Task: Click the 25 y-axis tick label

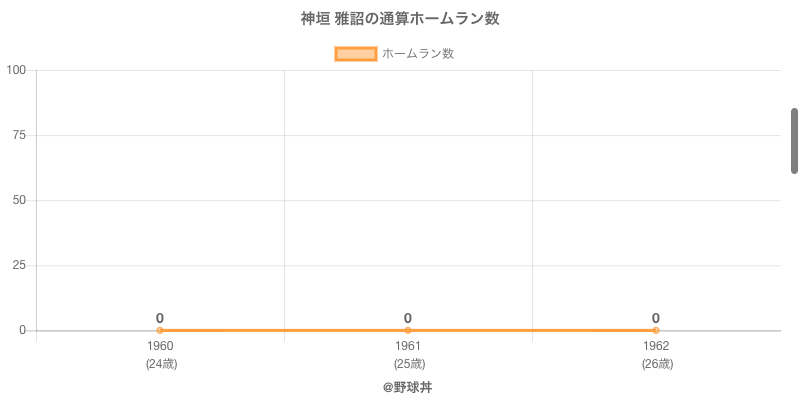Action: click(x=19, y=265)
